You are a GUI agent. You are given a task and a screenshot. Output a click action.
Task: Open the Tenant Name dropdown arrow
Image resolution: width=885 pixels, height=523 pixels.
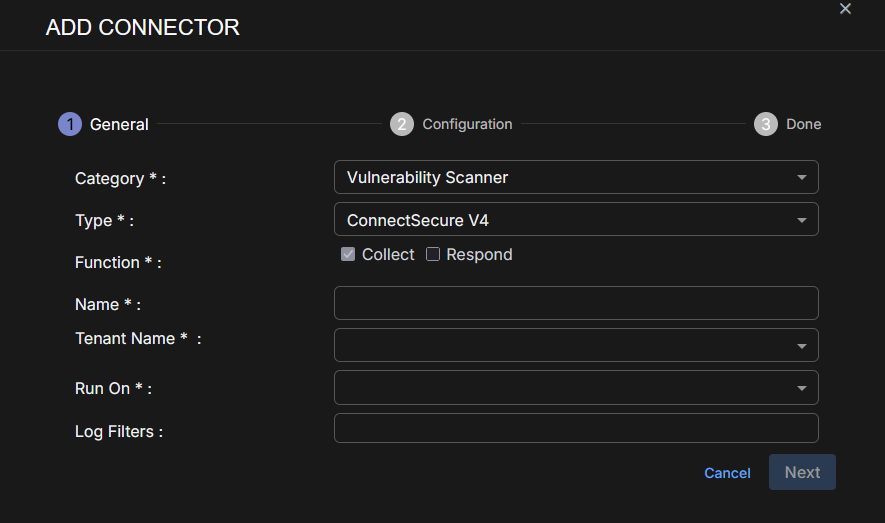click(x=801, y=346)
